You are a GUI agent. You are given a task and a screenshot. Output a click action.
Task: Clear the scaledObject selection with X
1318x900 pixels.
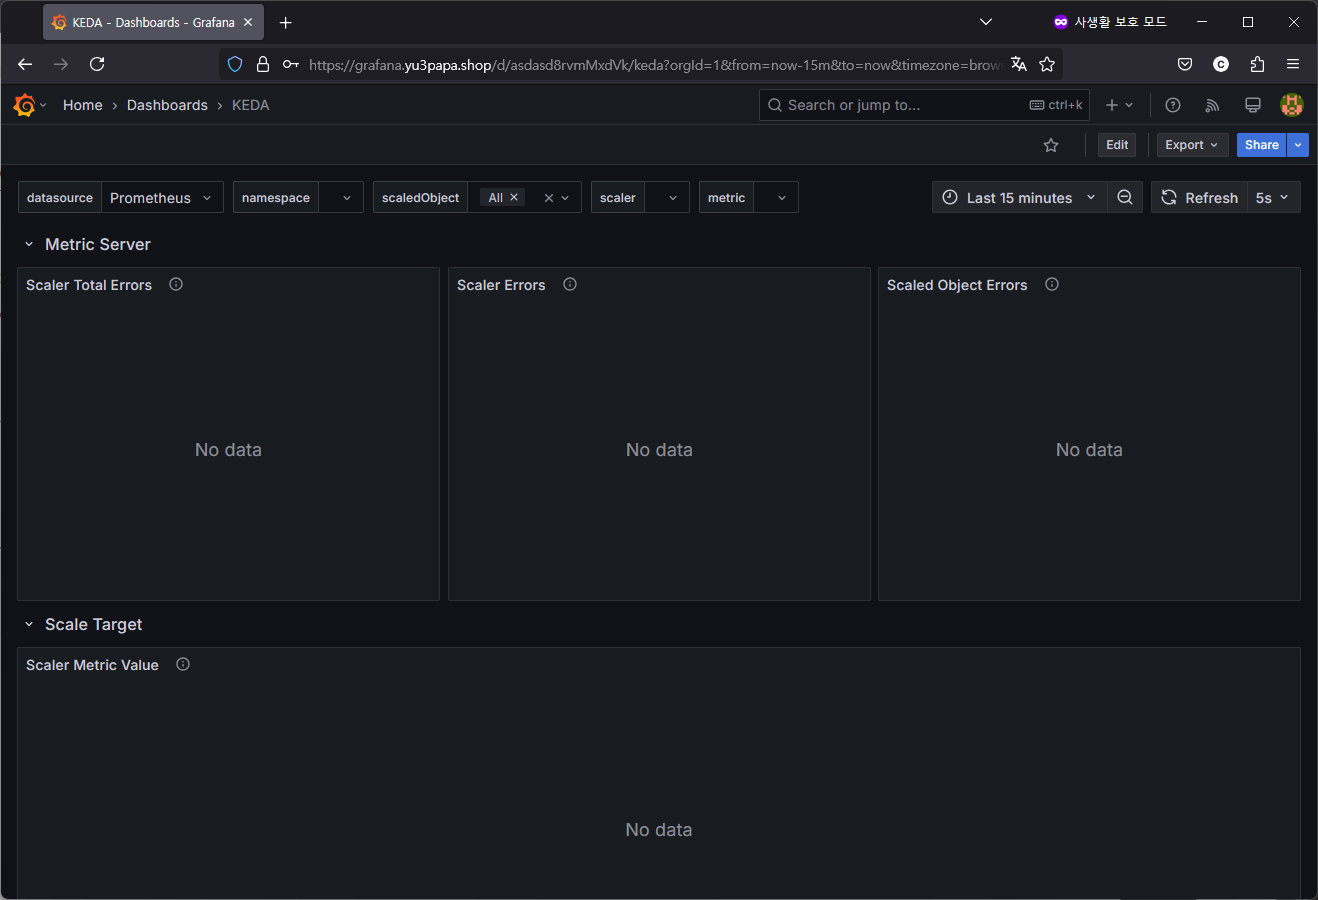[x=548, y=198]
